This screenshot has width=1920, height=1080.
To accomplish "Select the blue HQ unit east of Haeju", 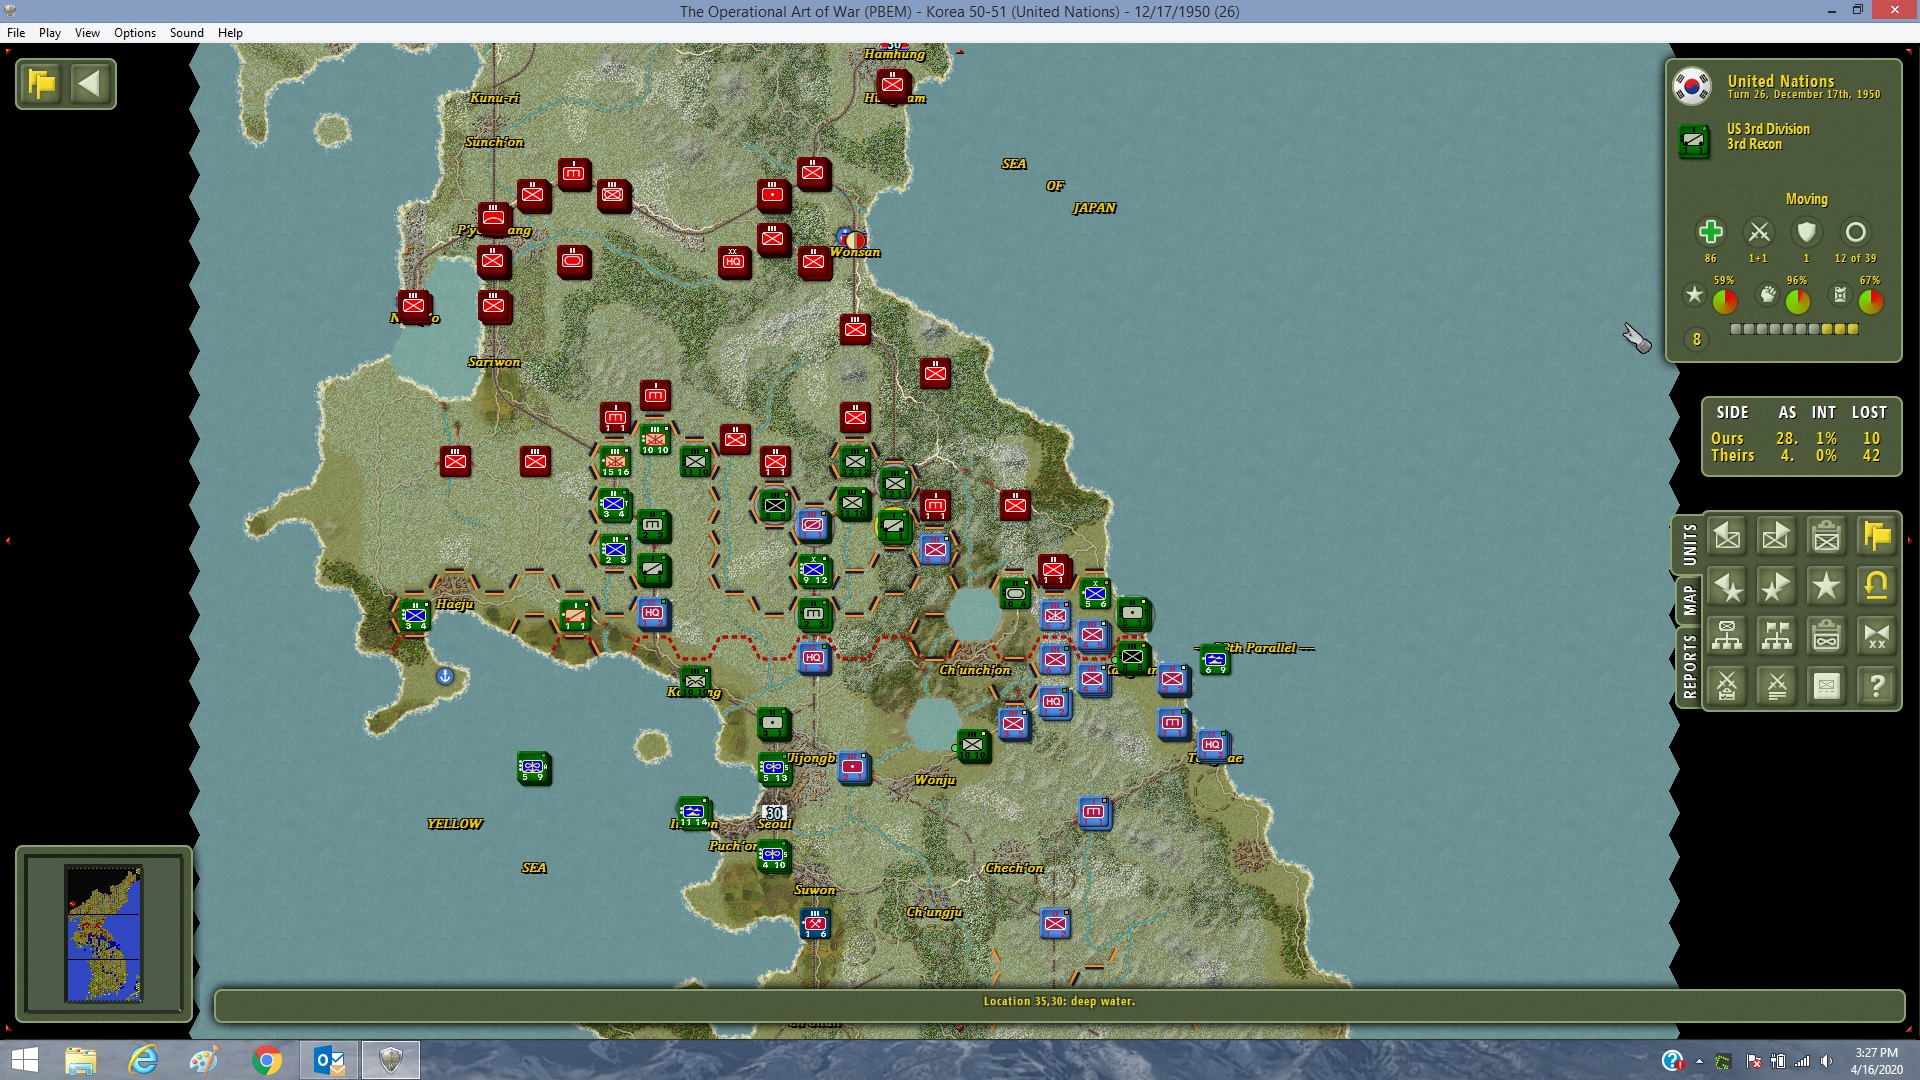I will [653, 613].
